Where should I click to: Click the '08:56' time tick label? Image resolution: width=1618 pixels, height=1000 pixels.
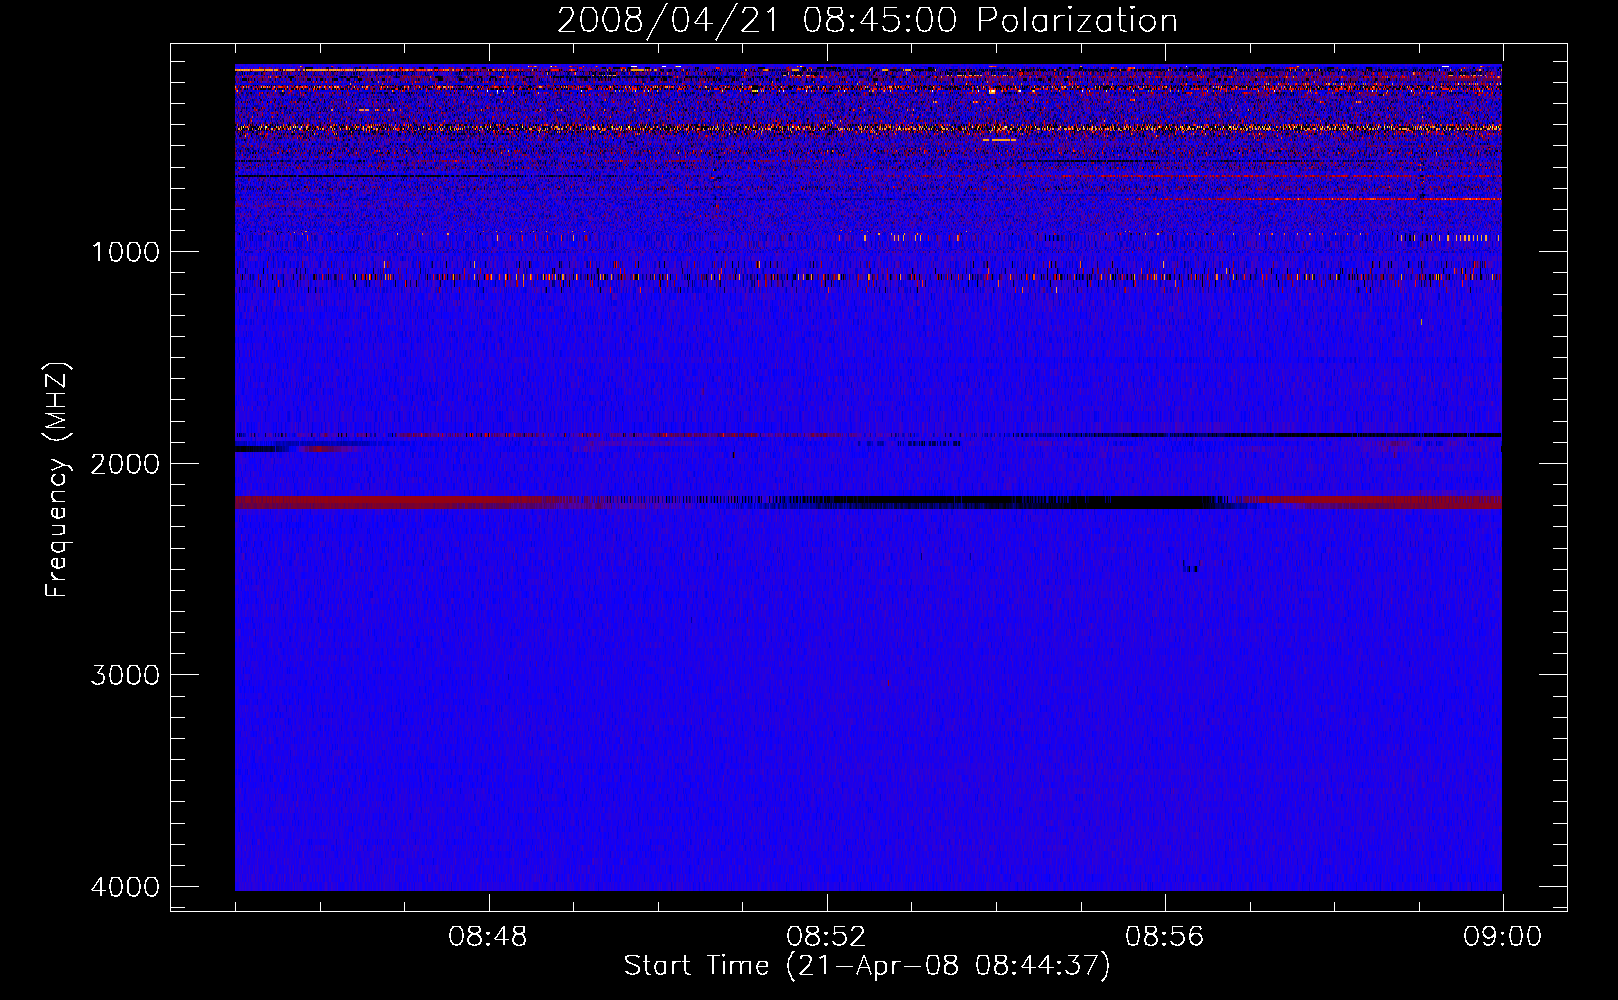click(x=1164, y=937)
